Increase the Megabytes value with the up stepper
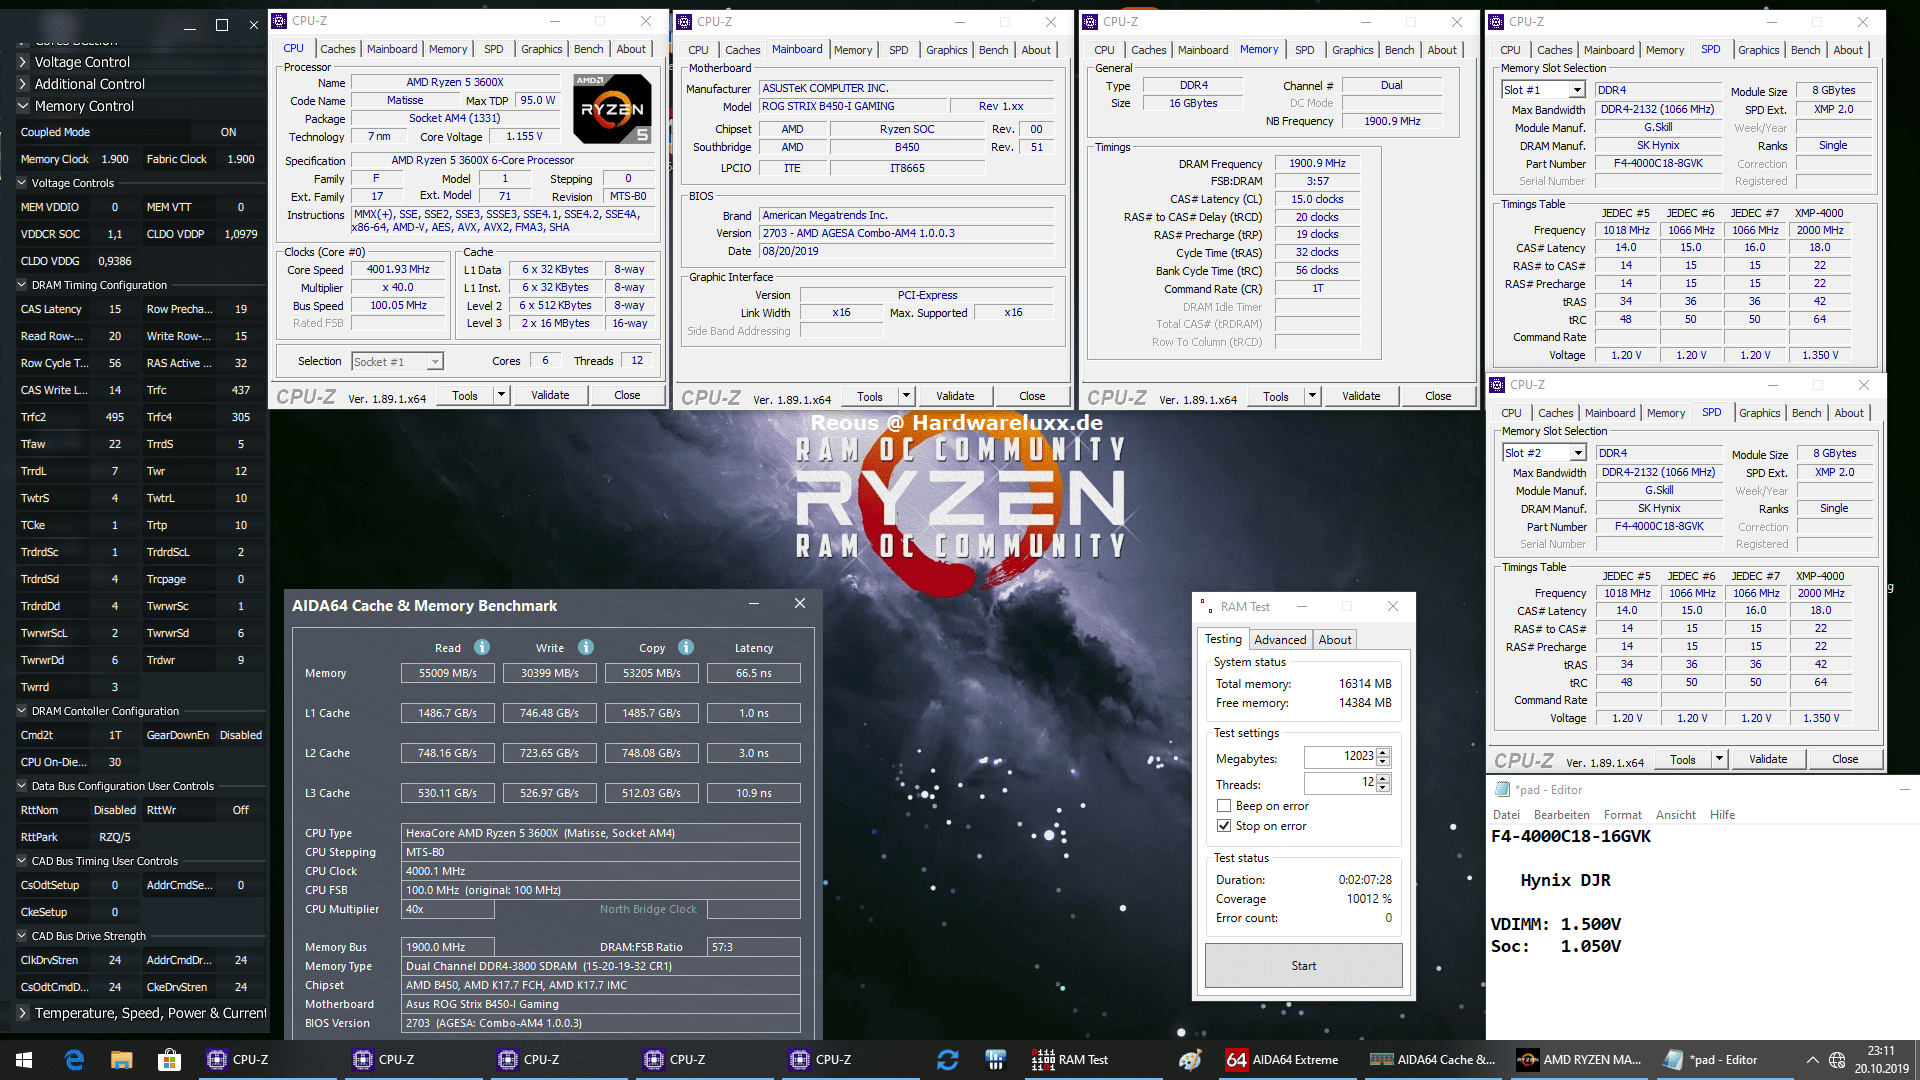The width and height of the screenshot is (1920, 1080). tap(1383, 752)
